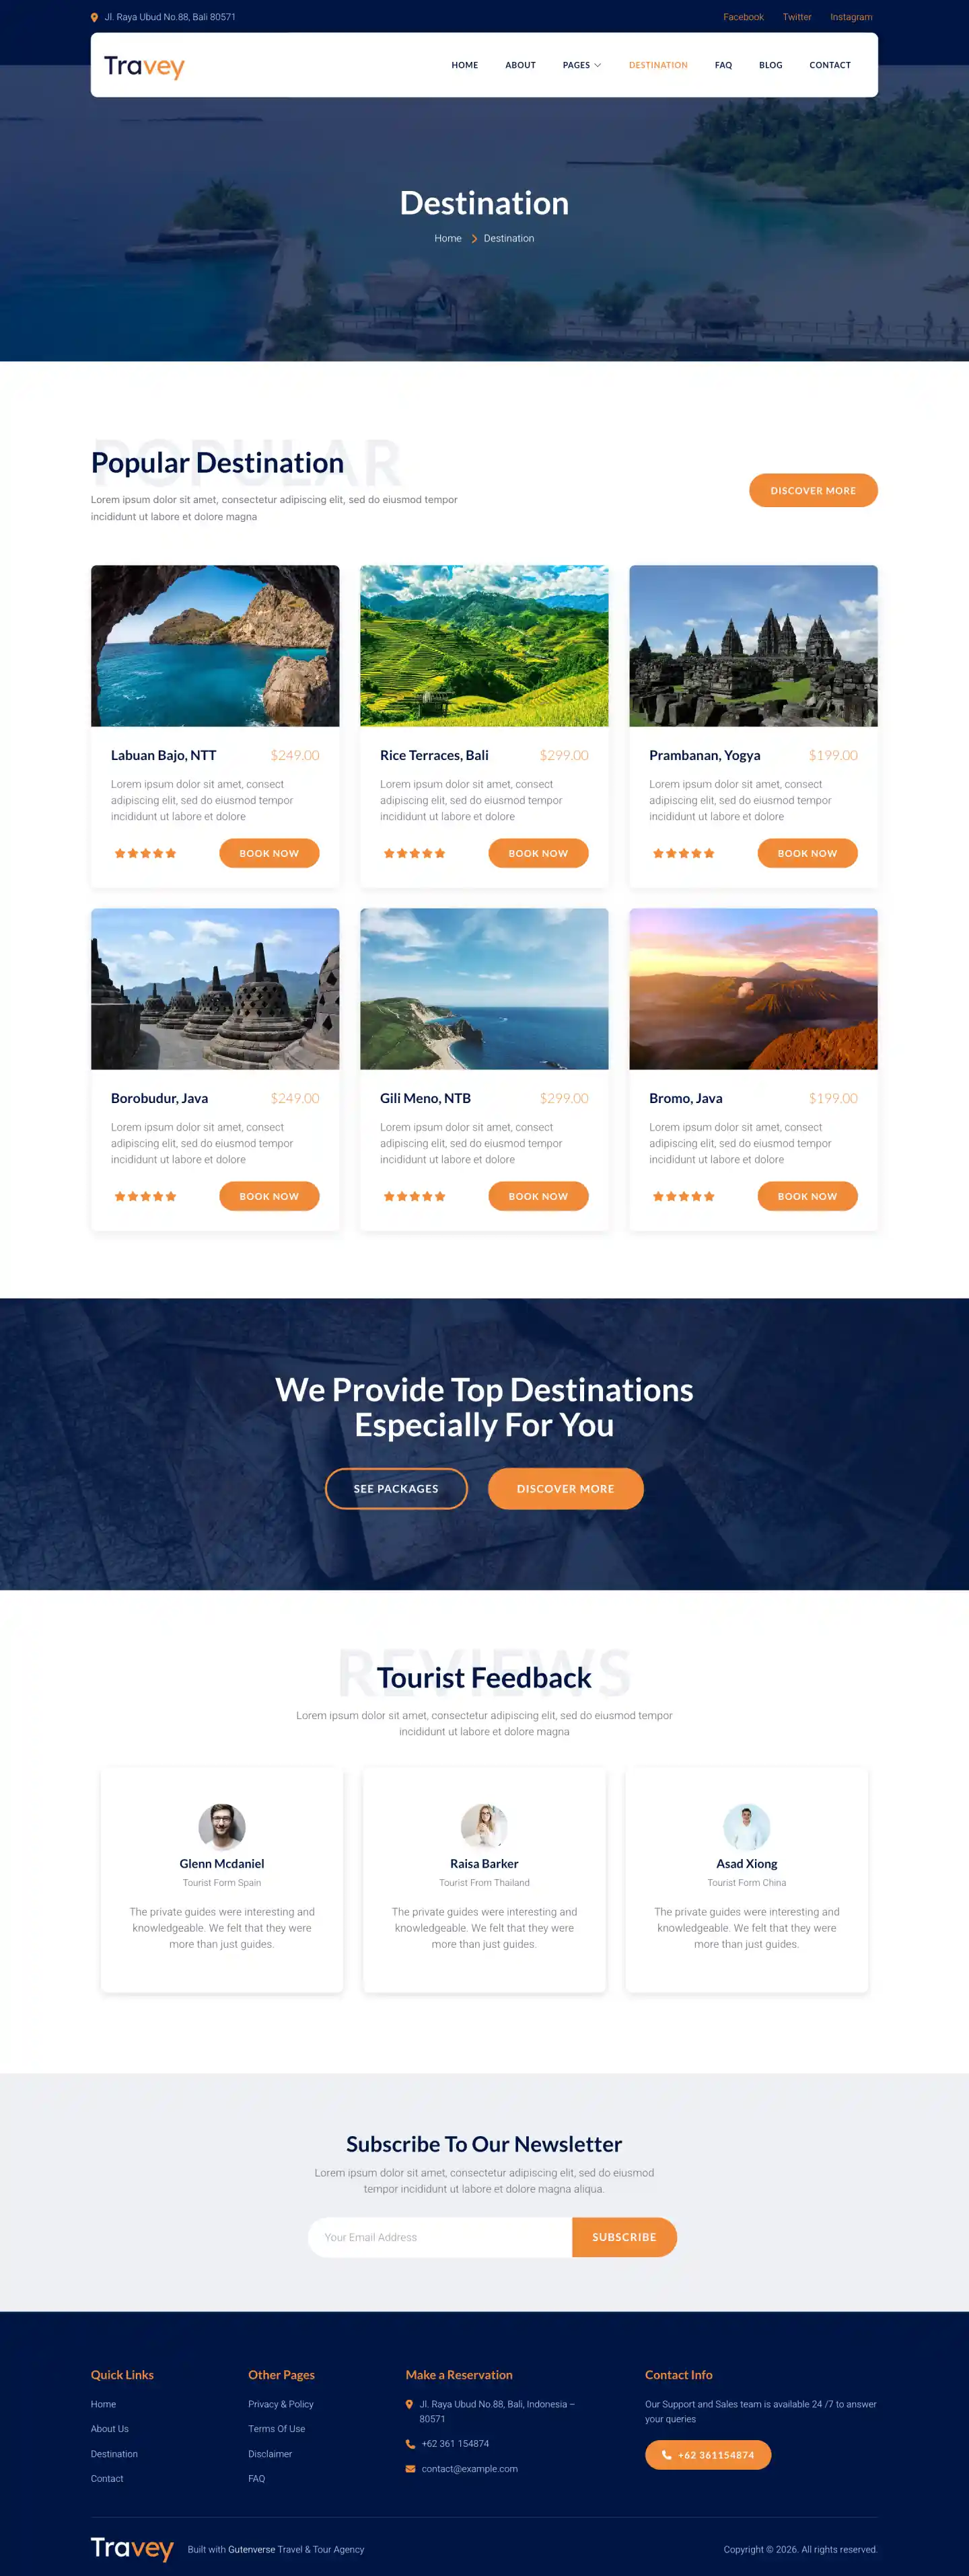Click the Travey logo in header
The image size is (969, 2576).
pos(144,66)
